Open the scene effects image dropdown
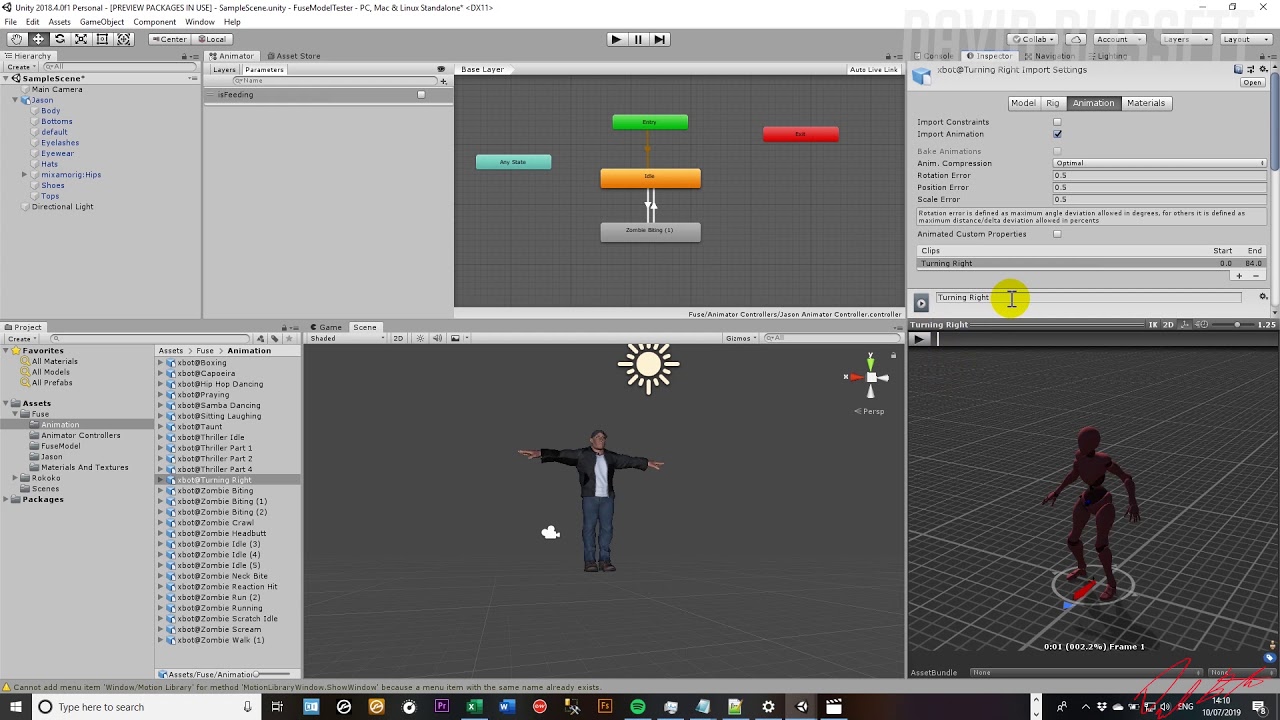This screenshot has width=1280, height=720. point(457,338)
